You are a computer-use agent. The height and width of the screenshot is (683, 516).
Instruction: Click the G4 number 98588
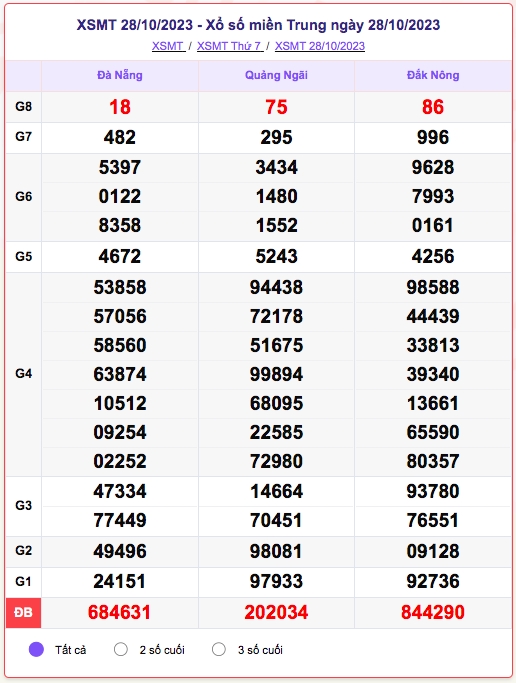(433, 287)
